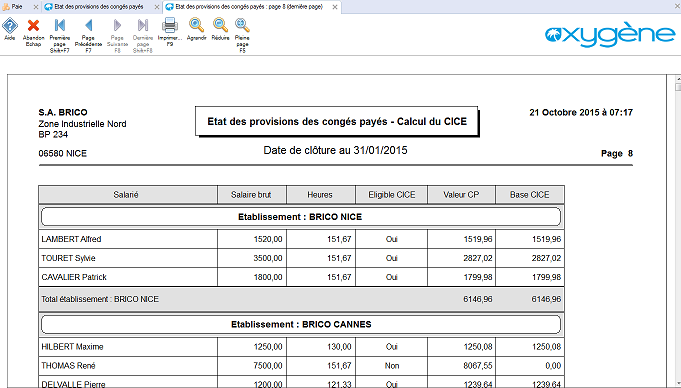The width and height of the screenshot is (681, 388).
Task: Click the Page 8 label
Action: tap(617, 153)
